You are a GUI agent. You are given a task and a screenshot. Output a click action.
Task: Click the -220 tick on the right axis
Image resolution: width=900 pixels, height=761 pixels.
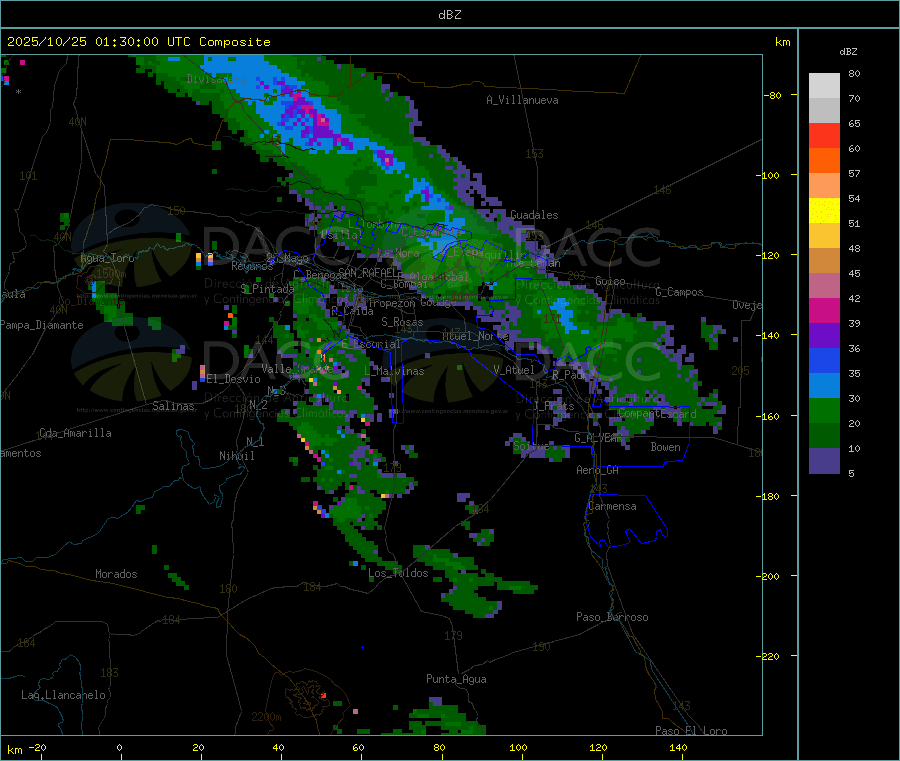[769, 657]
